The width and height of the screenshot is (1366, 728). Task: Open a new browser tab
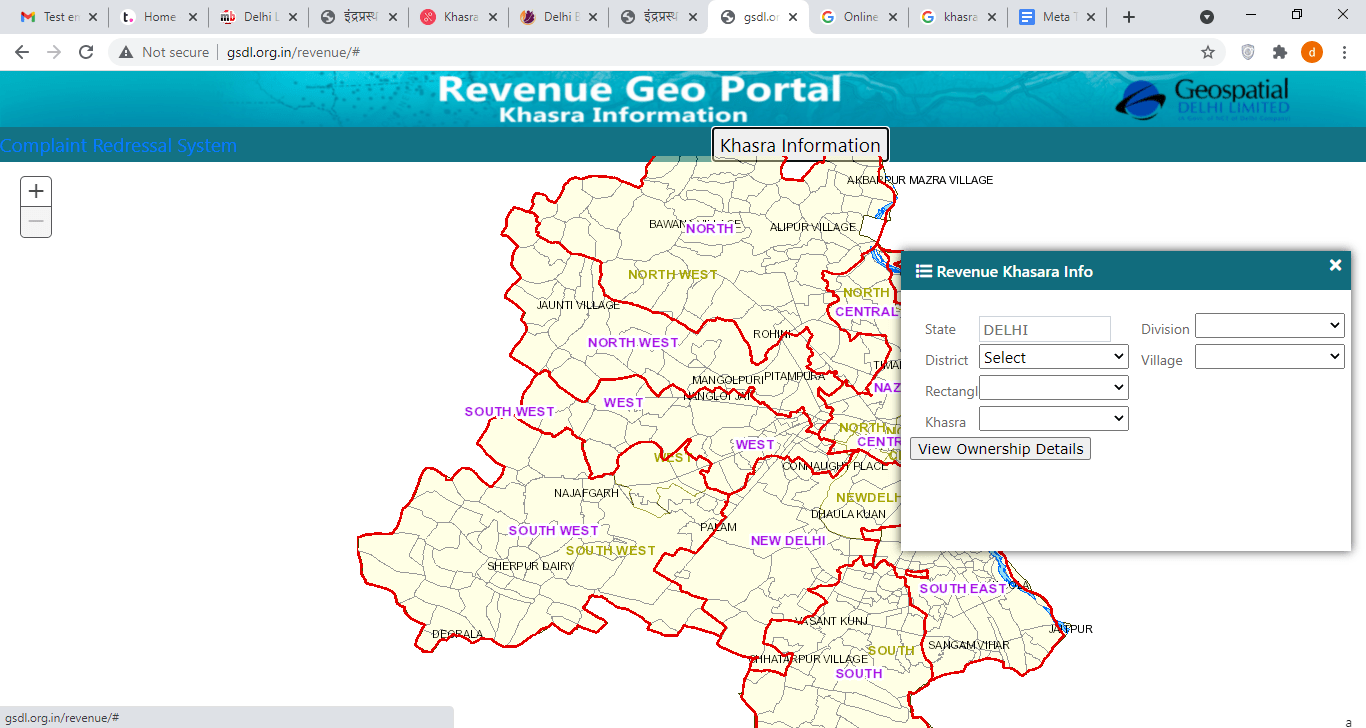tap(1129, 17)
